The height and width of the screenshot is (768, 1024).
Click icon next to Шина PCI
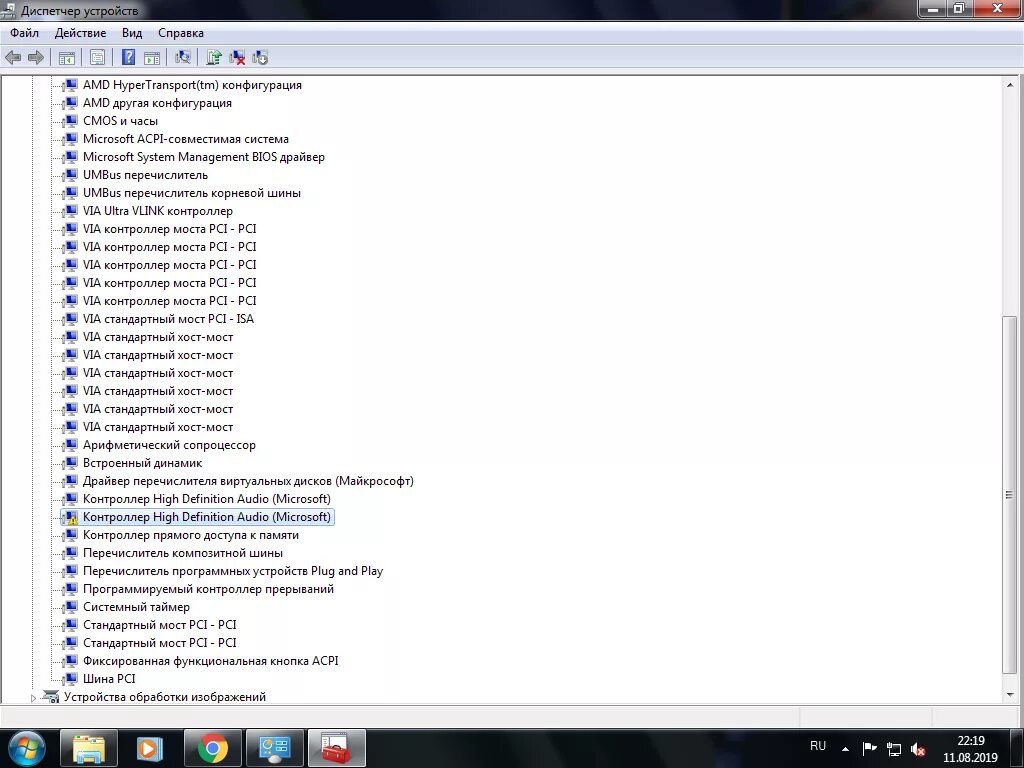point(70,679)
